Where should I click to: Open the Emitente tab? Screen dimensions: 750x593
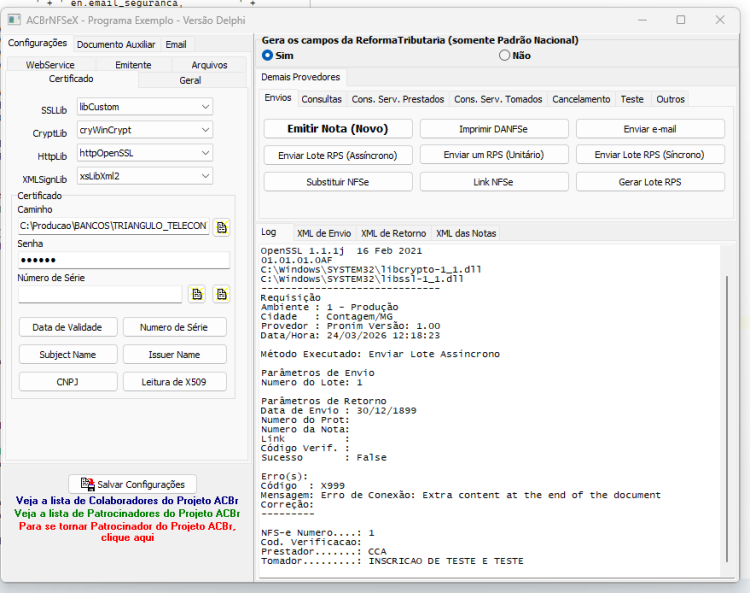[x=133, y=65]
